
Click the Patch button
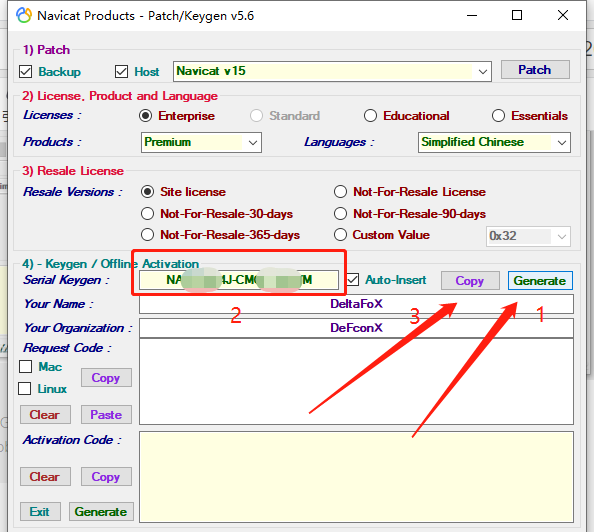click(535, 70)
